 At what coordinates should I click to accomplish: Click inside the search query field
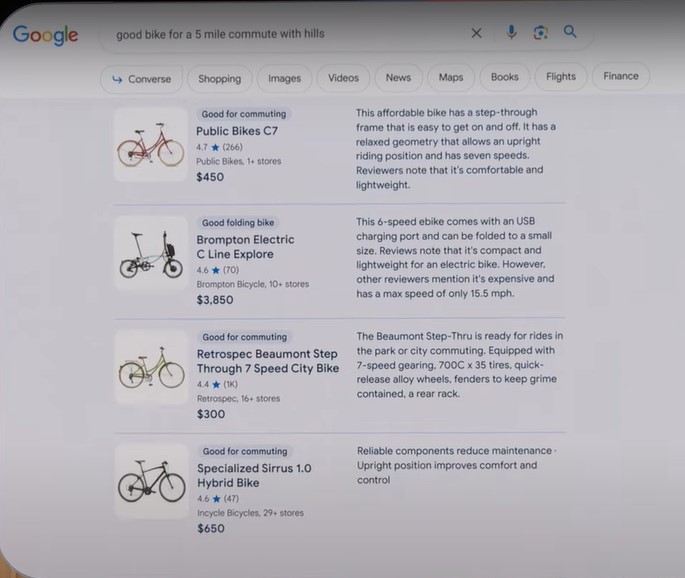[280, 34]
